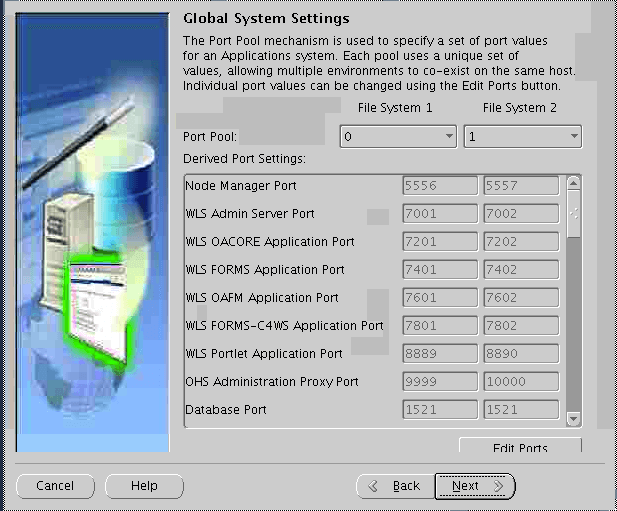
Task: Click WLS OAFM Application Port field 7601
Action: [440, 298]
